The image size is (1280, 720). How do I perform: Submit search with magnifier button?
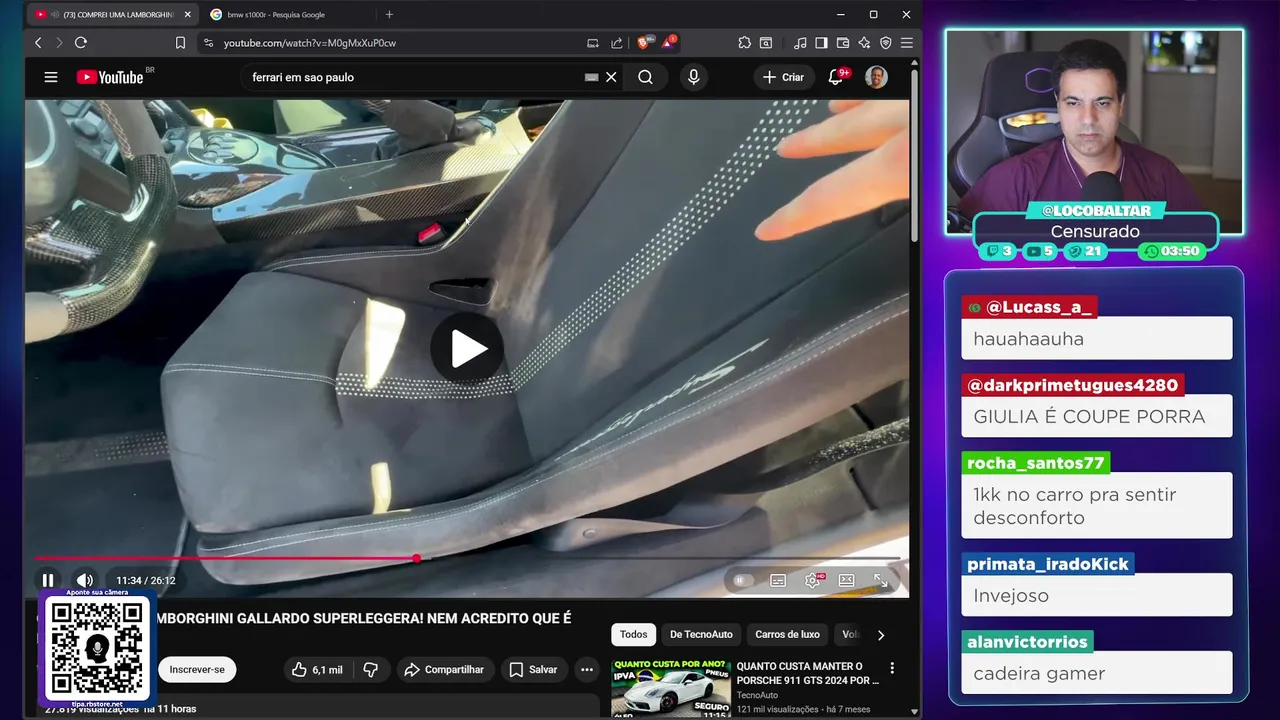coord(645,77)
